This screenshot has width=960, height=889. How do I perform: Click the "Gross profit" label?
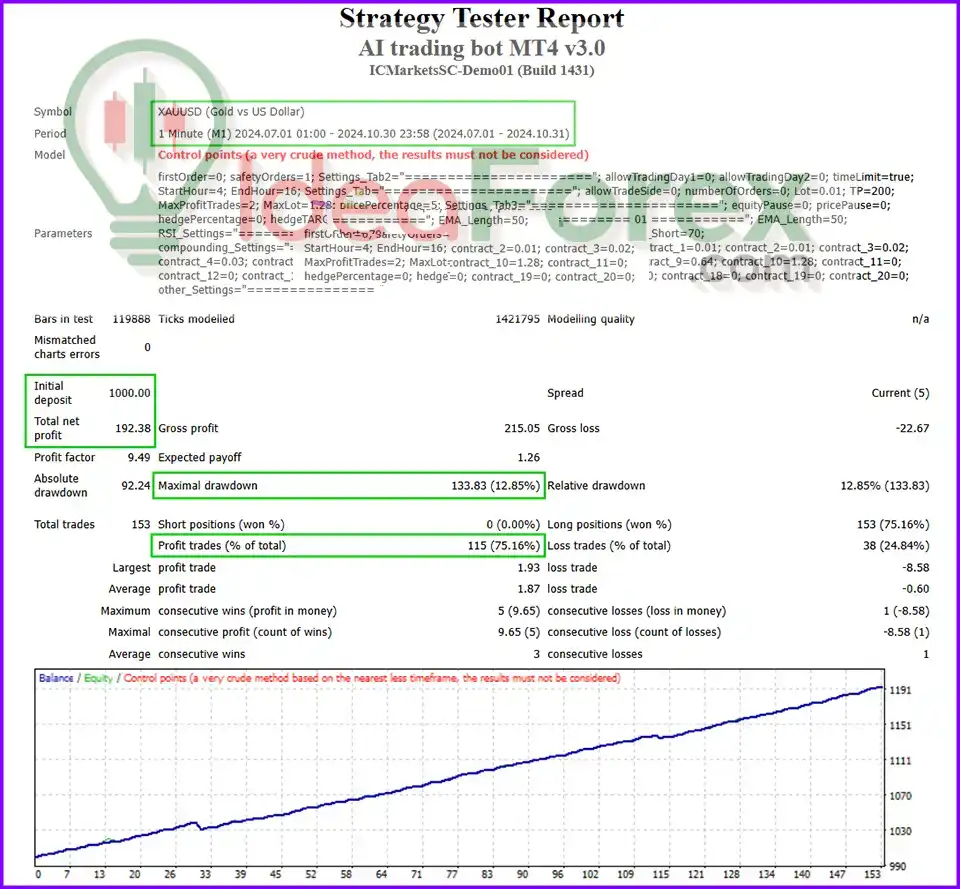point(188,429)
